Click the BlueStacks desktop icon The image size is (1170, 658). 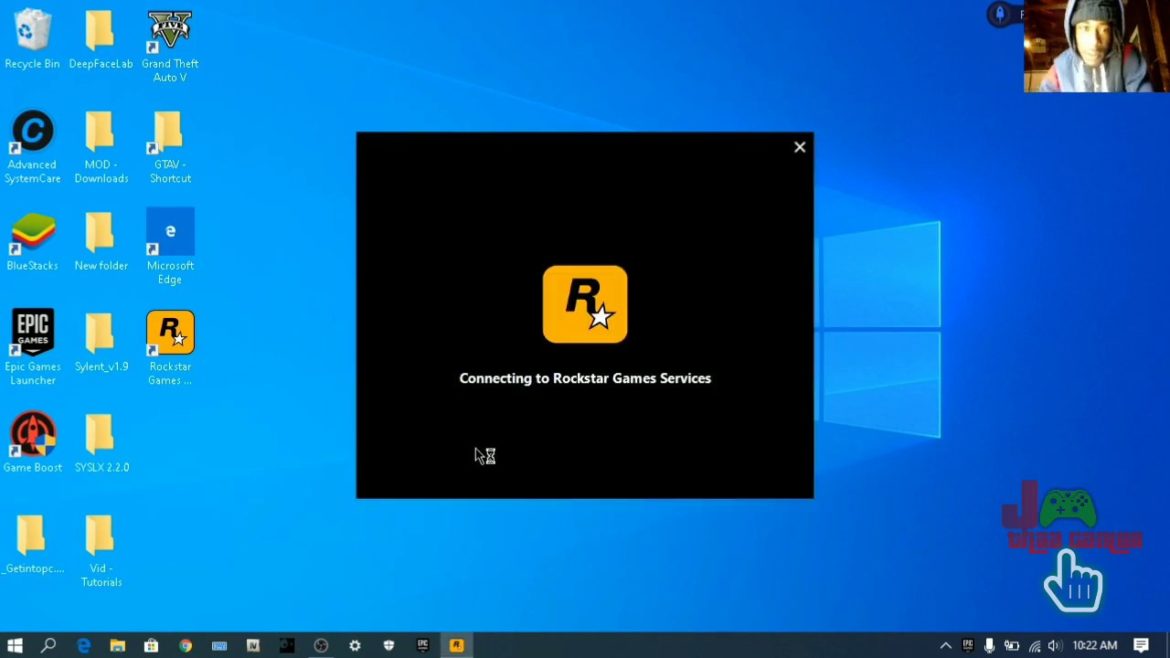[33, 233]
